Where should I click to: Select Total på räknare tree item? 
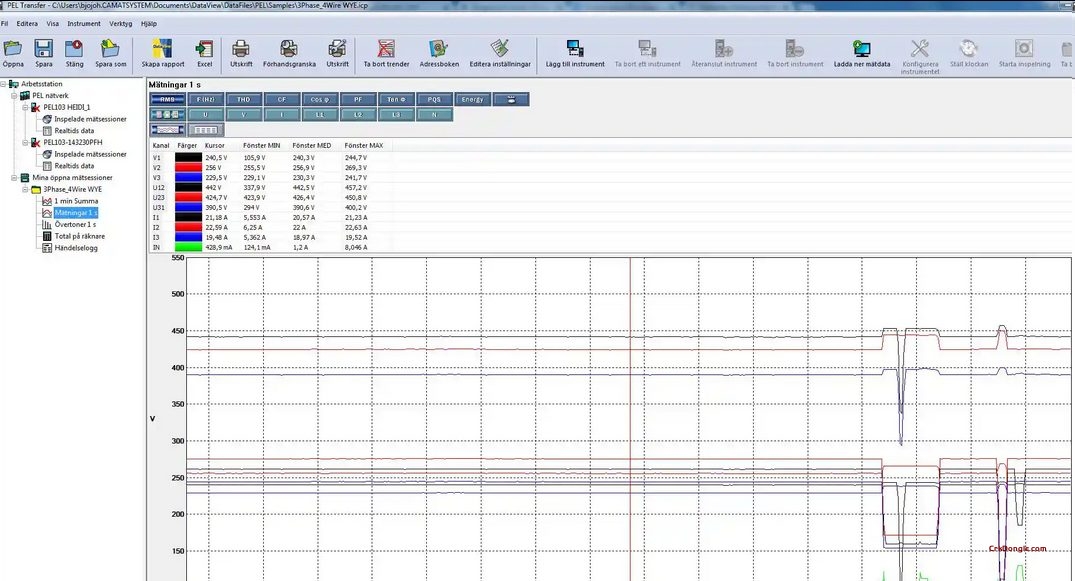click(x=80, y=236)
